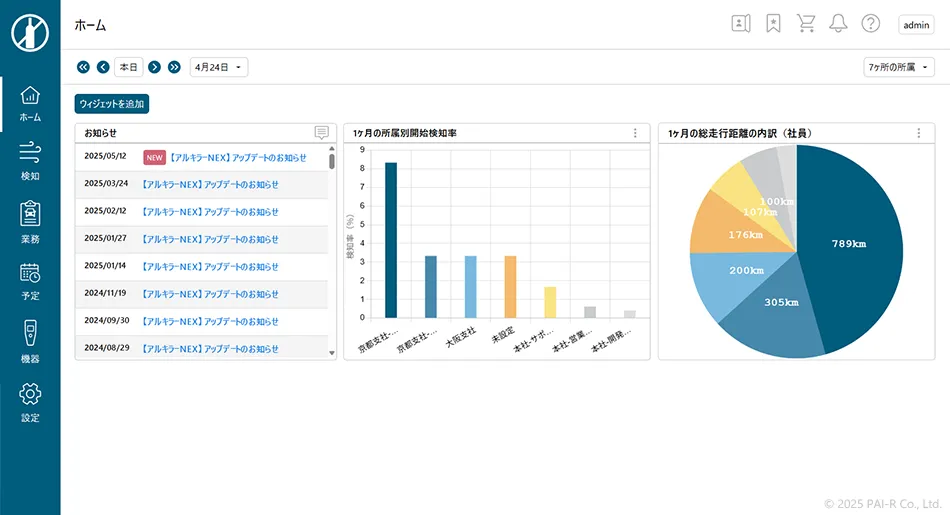This screenshot has width=950, height=515.
Task: Expand the 7ヶ所の所属 dropdown
Action: tap(899, 67)
